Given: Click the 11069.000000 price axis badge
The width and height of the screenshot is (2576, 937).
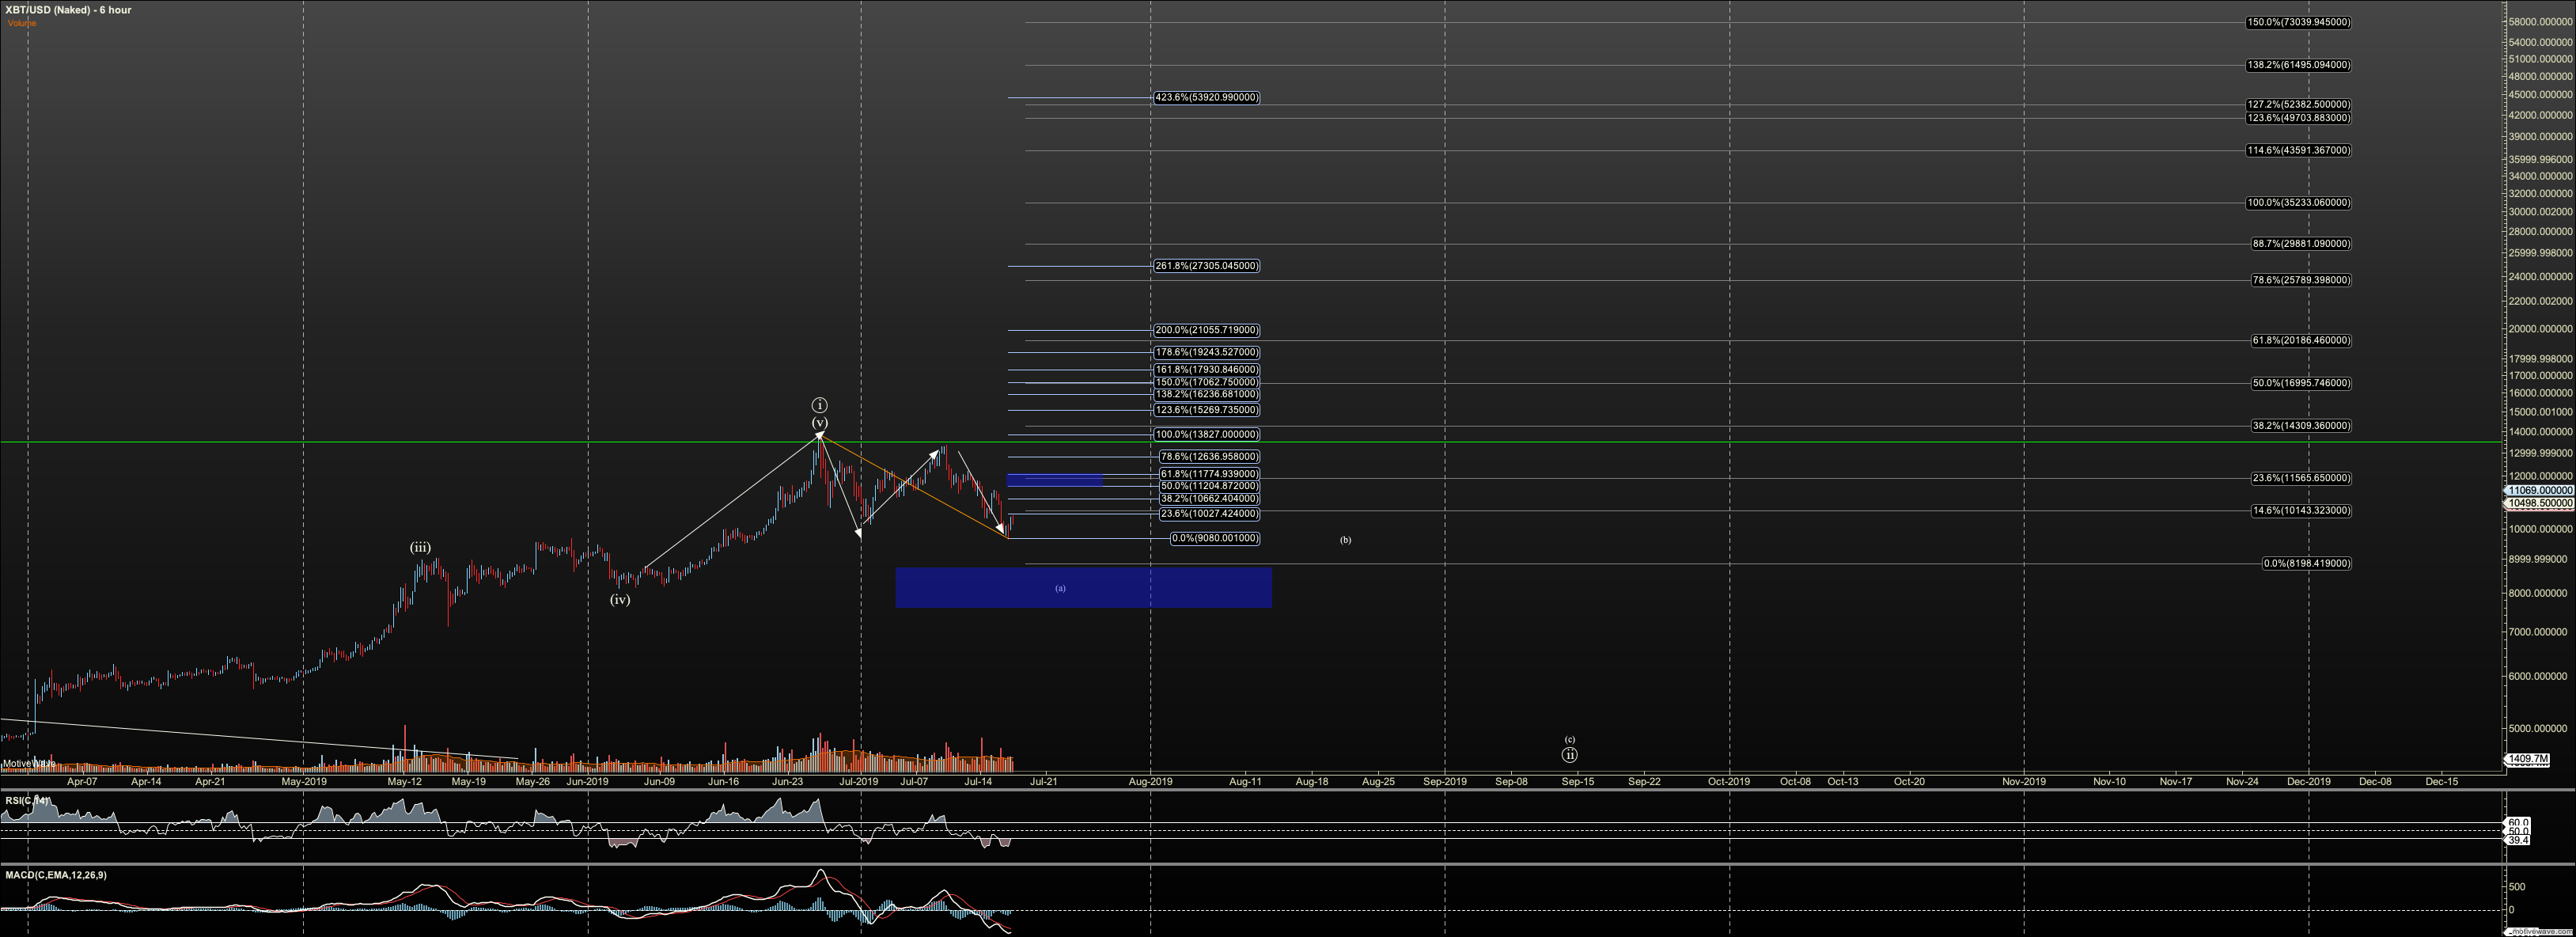Looking at the screenshot, I should click(x=2540, y=491).
